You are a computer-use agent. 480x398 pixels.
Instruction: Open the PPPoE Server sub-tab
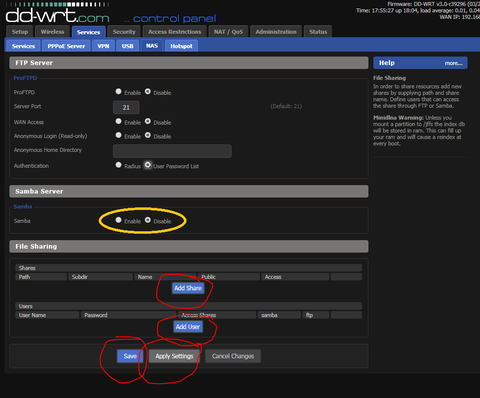pos(66,46)
